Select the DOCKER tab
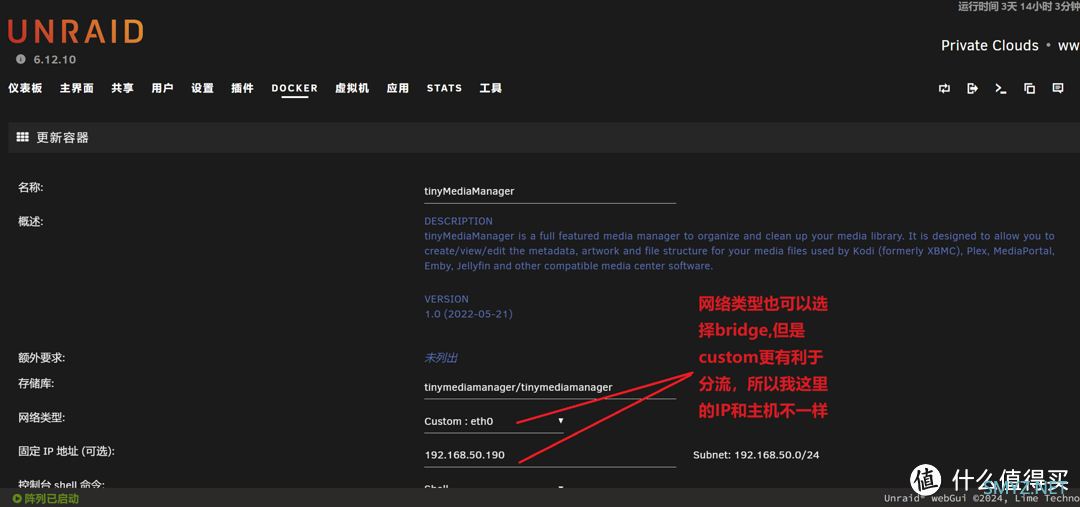 click(x=295, y=88)
